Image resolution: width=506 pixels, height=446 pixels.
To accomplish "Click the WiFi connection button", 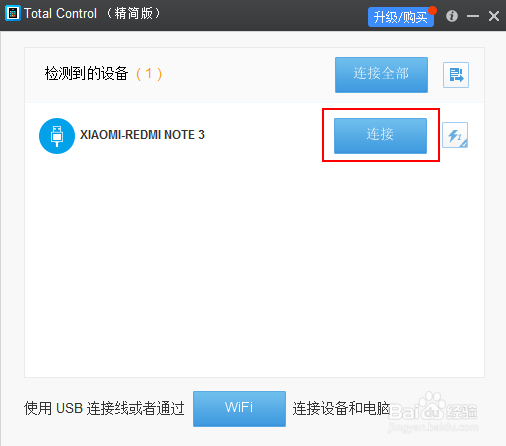I will [239, 409].
